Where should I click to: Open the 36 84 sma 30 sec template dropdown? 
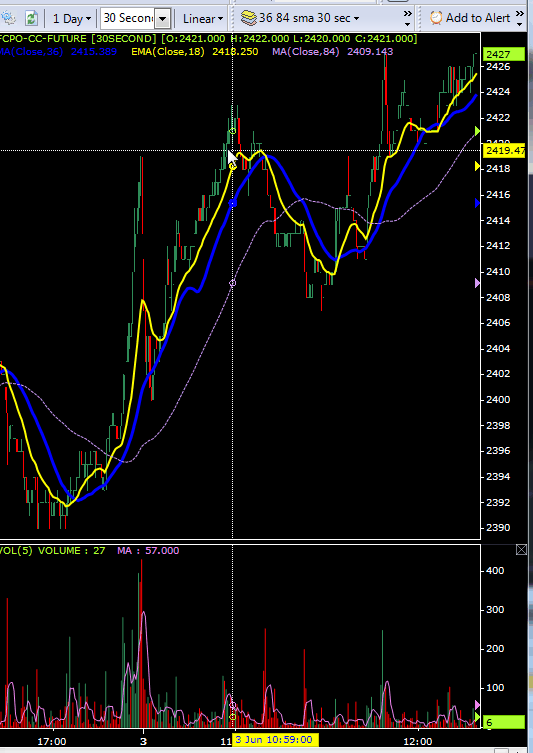[x=300, y=18]
